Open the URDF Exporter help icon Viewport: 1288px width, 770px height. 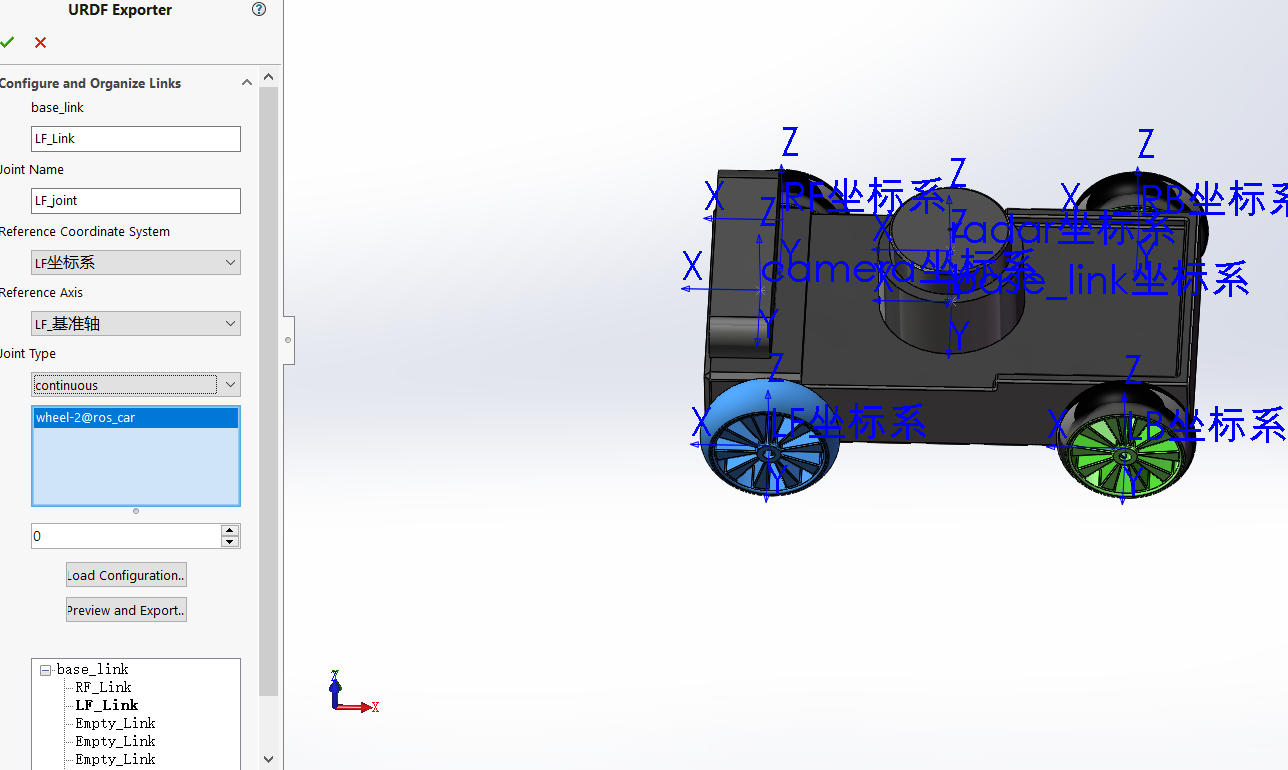[x=259, y=10]
